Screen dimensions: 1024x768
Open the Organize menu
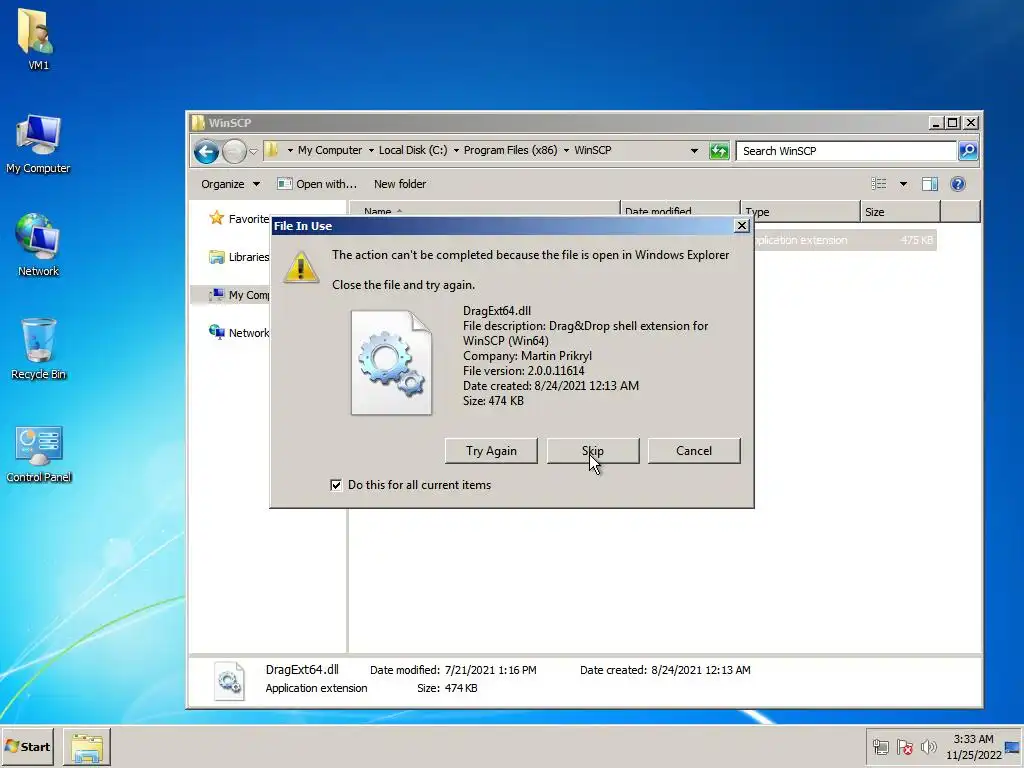point(231,184)
